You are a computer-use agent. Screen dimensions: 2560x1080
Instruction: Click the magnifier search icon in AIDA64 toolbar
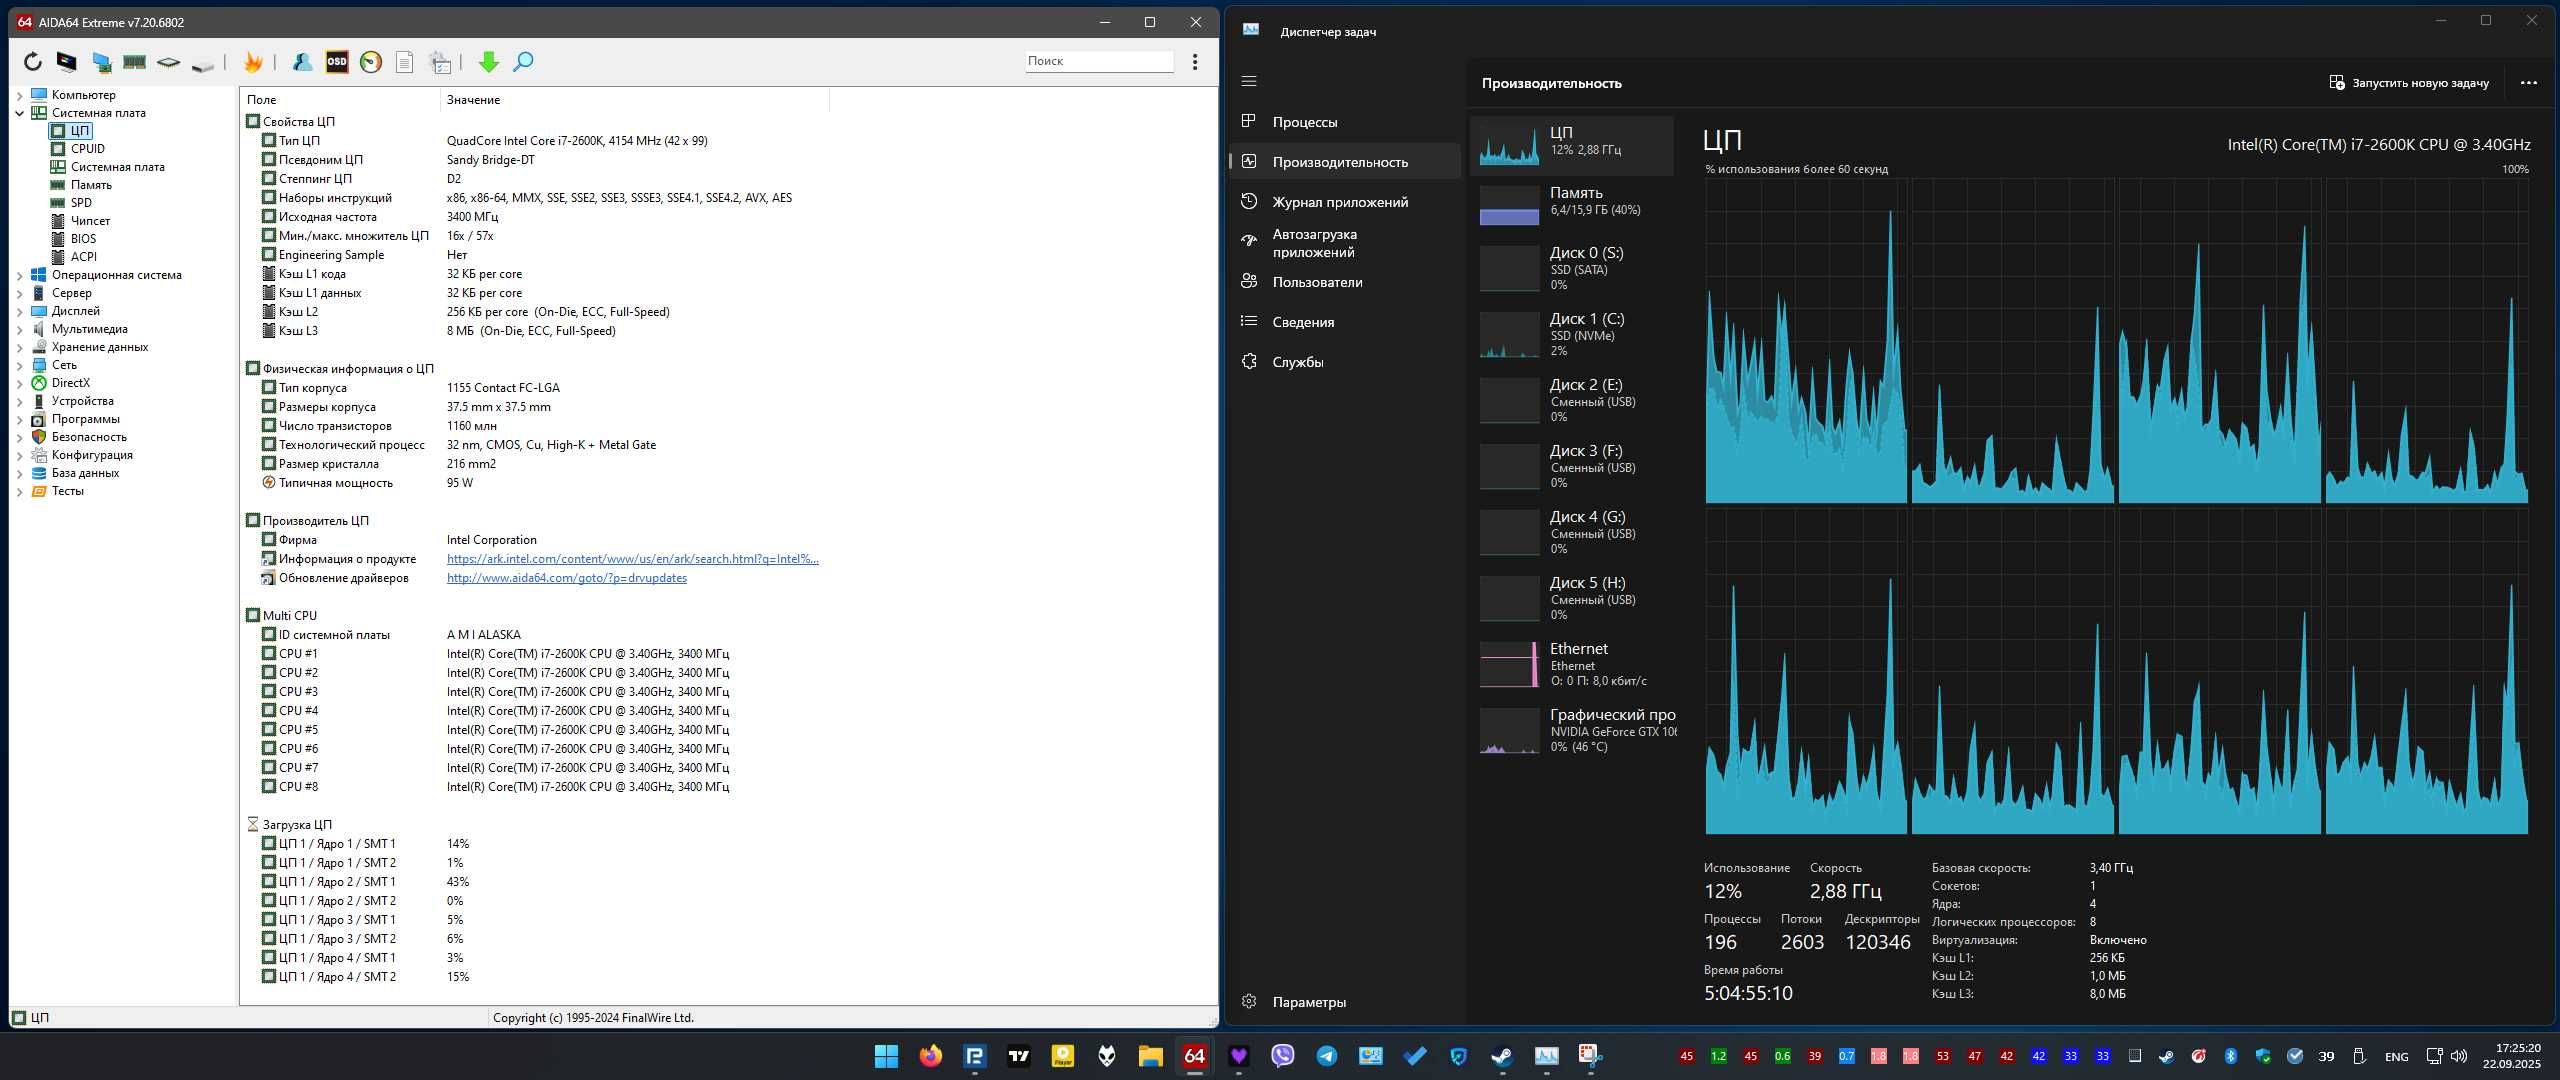coord(523,62)
